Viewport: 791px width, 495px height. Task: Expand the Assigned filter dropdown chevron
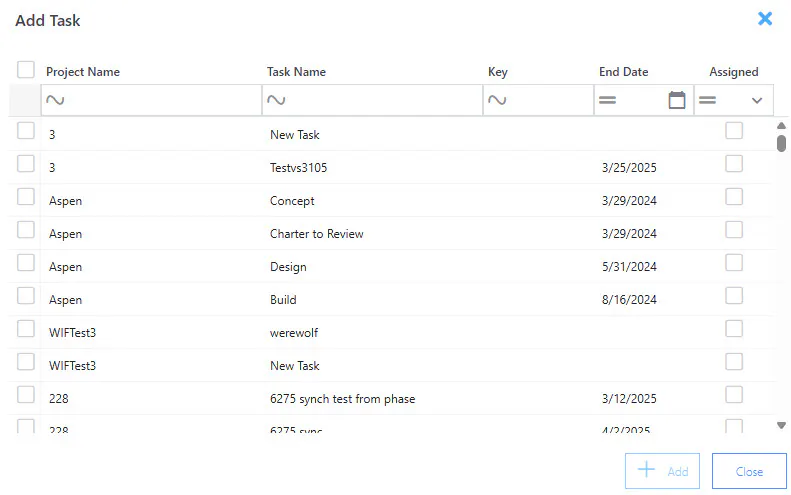click(x=757, y=100)
